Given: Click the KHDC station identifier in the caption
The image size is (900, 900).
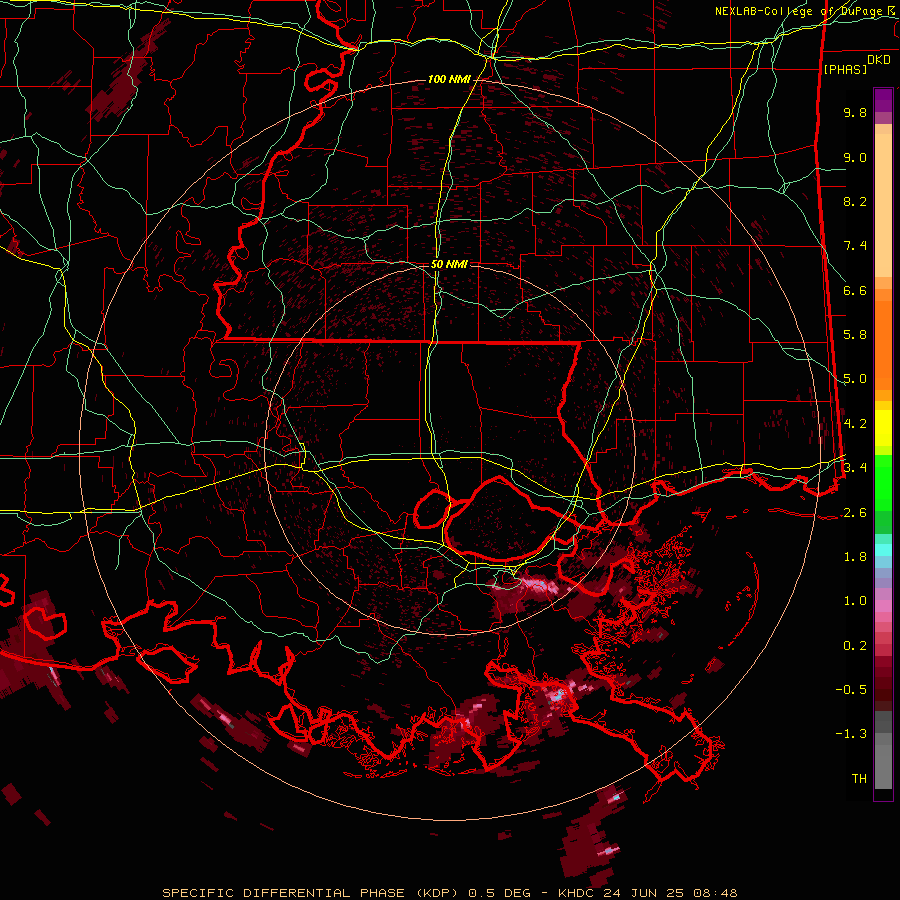Looking at the screenshot, I should pos(575,893).
